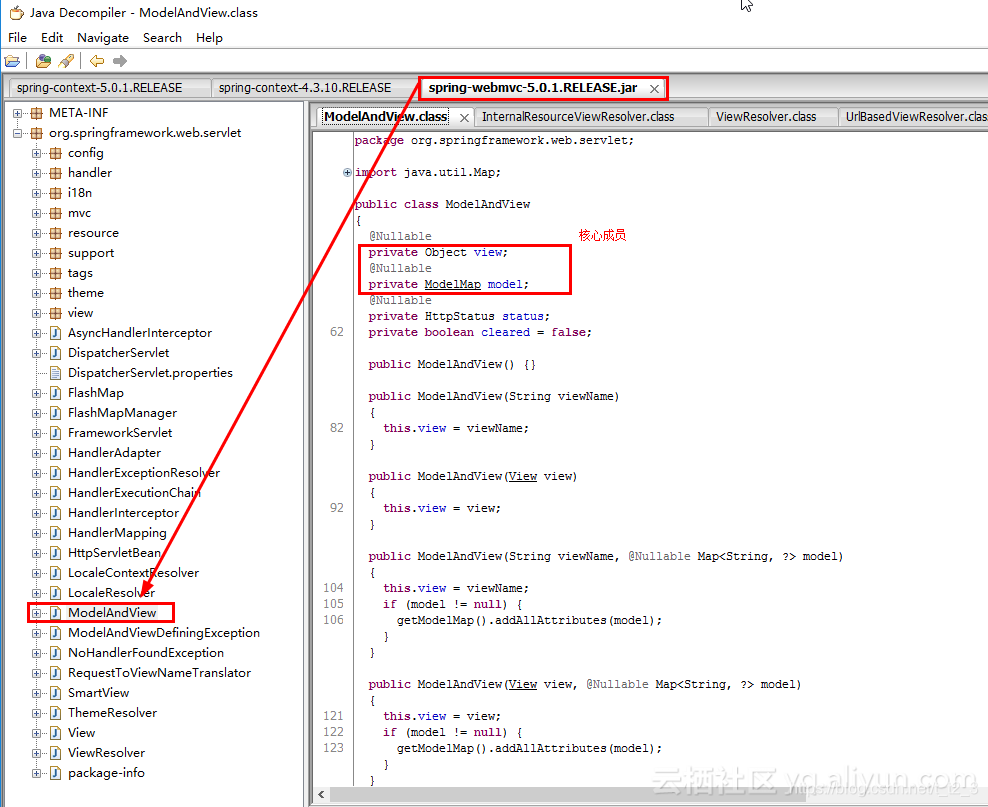Select RequestToViewNameTranslator in the tree
Viewport: 988px width, 807px height.
point(159,673)
